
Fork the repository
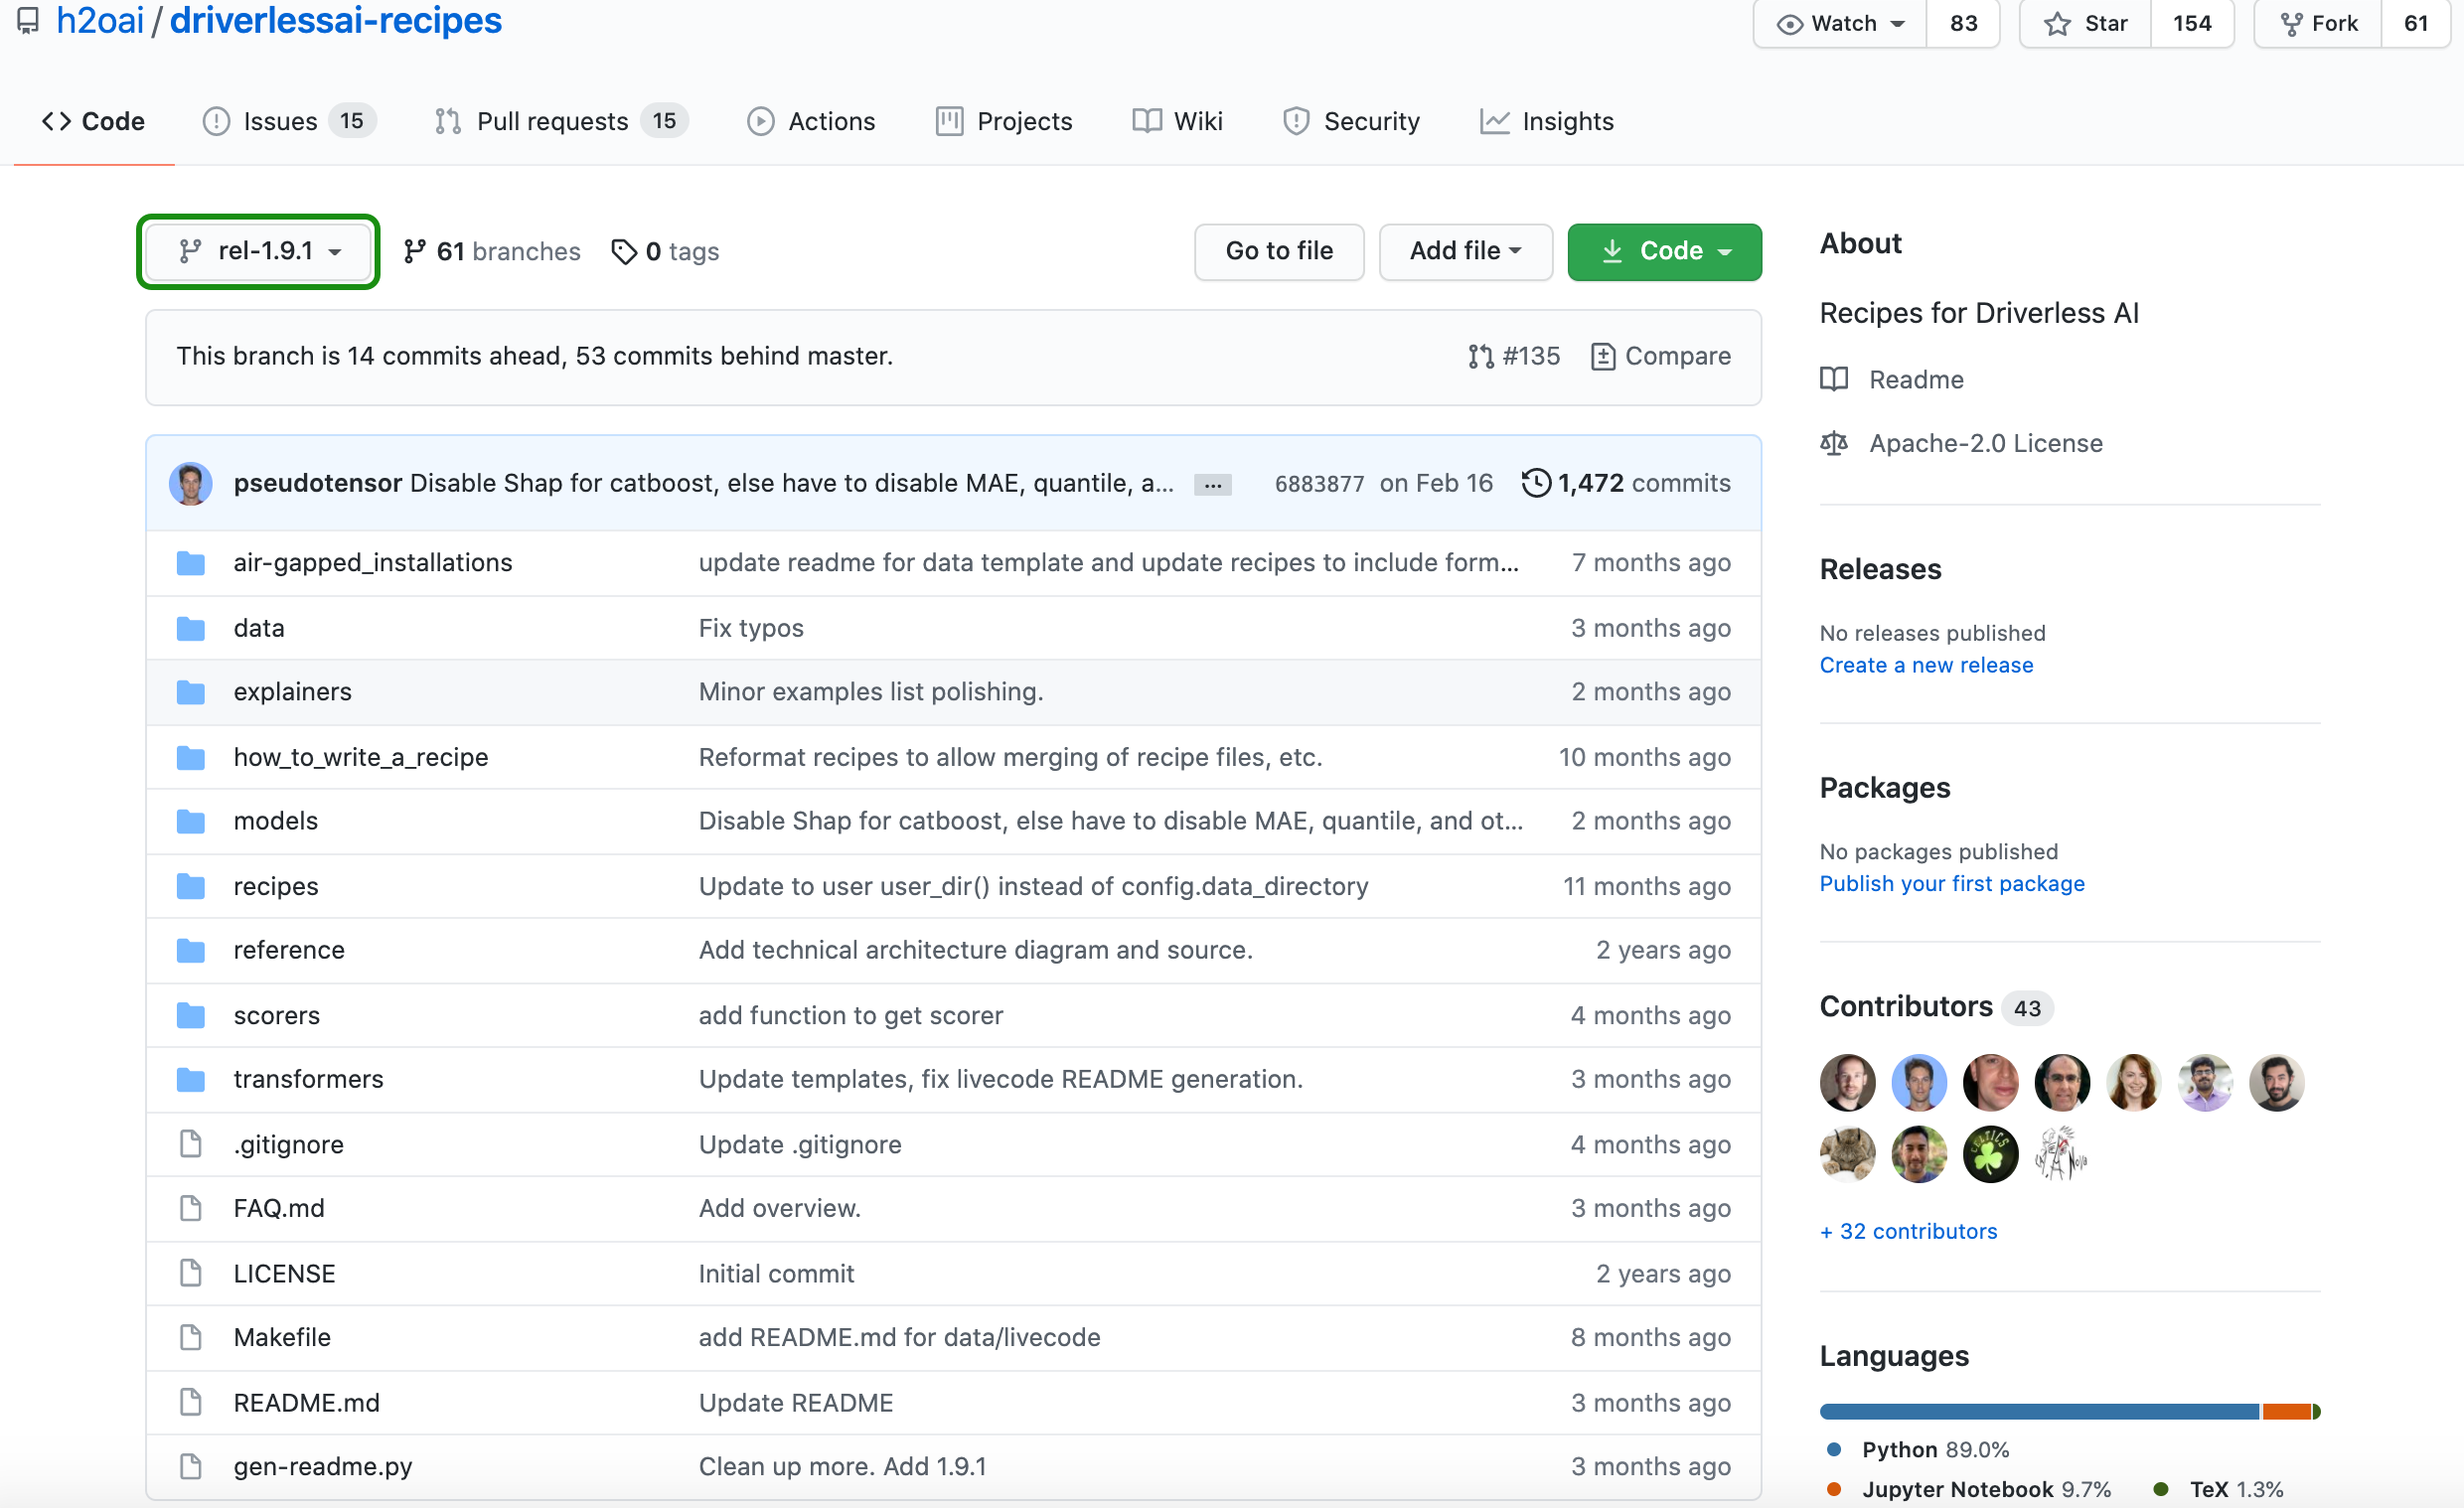pos(2318,23)
